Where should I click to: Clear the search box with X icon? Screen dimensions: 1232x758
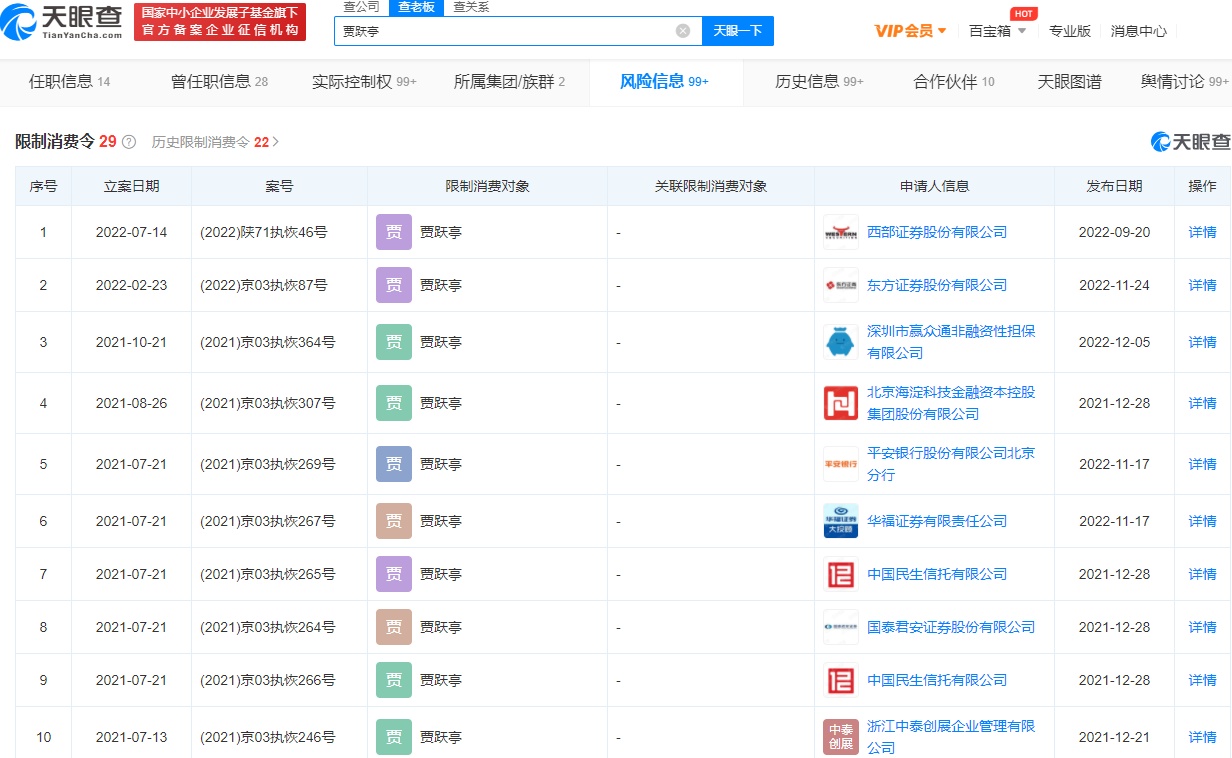point(683,31)
